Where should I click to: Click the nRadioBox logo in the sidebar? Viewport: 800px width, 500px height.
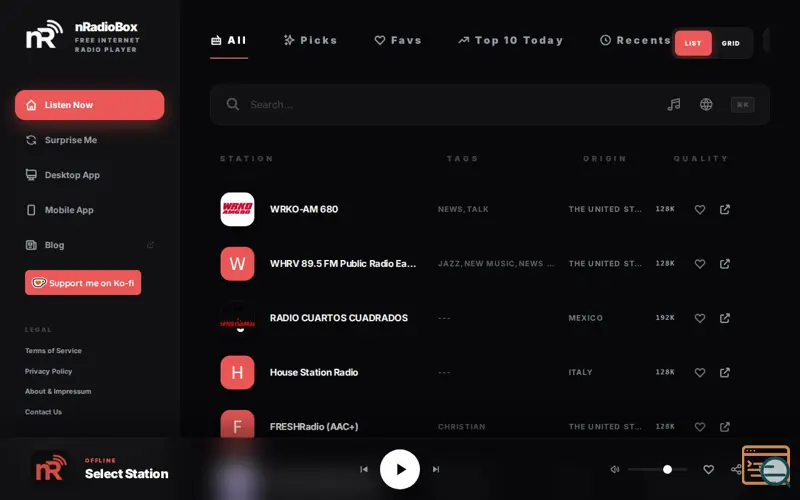(x=44, y=35)
